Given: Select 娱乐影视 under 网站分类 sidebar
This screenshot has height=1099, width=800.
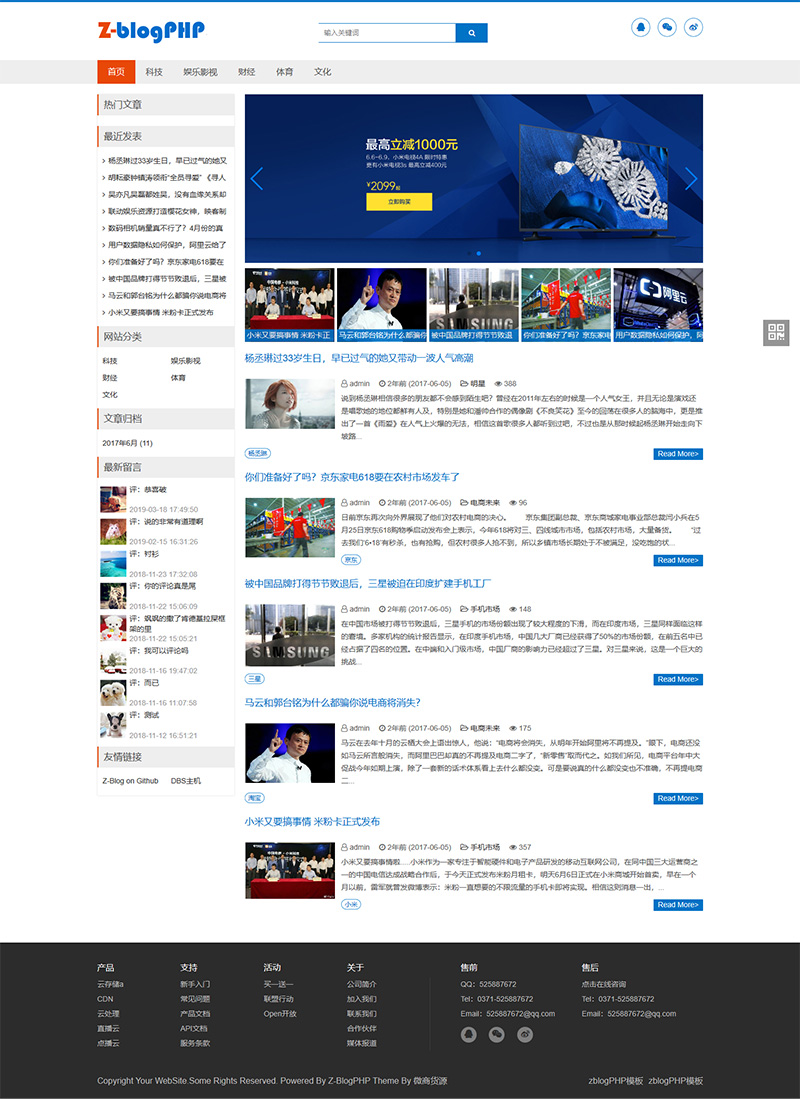Looking at the screenshot, I should point(186,361).
